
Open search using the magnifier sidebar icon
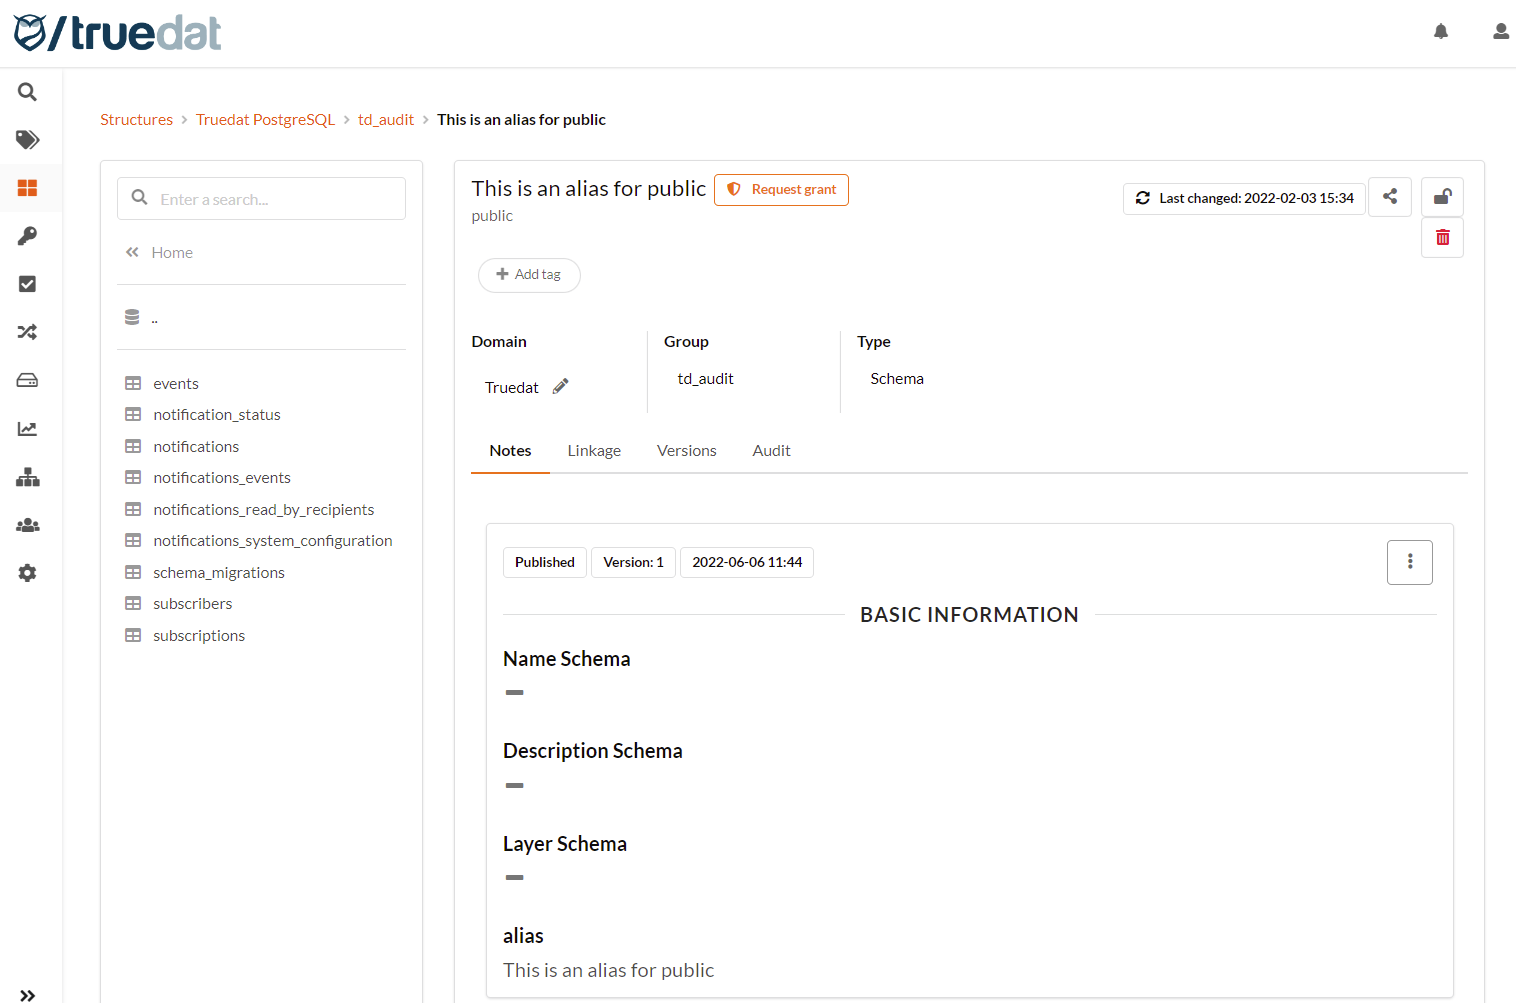click(x=27, y=91)
